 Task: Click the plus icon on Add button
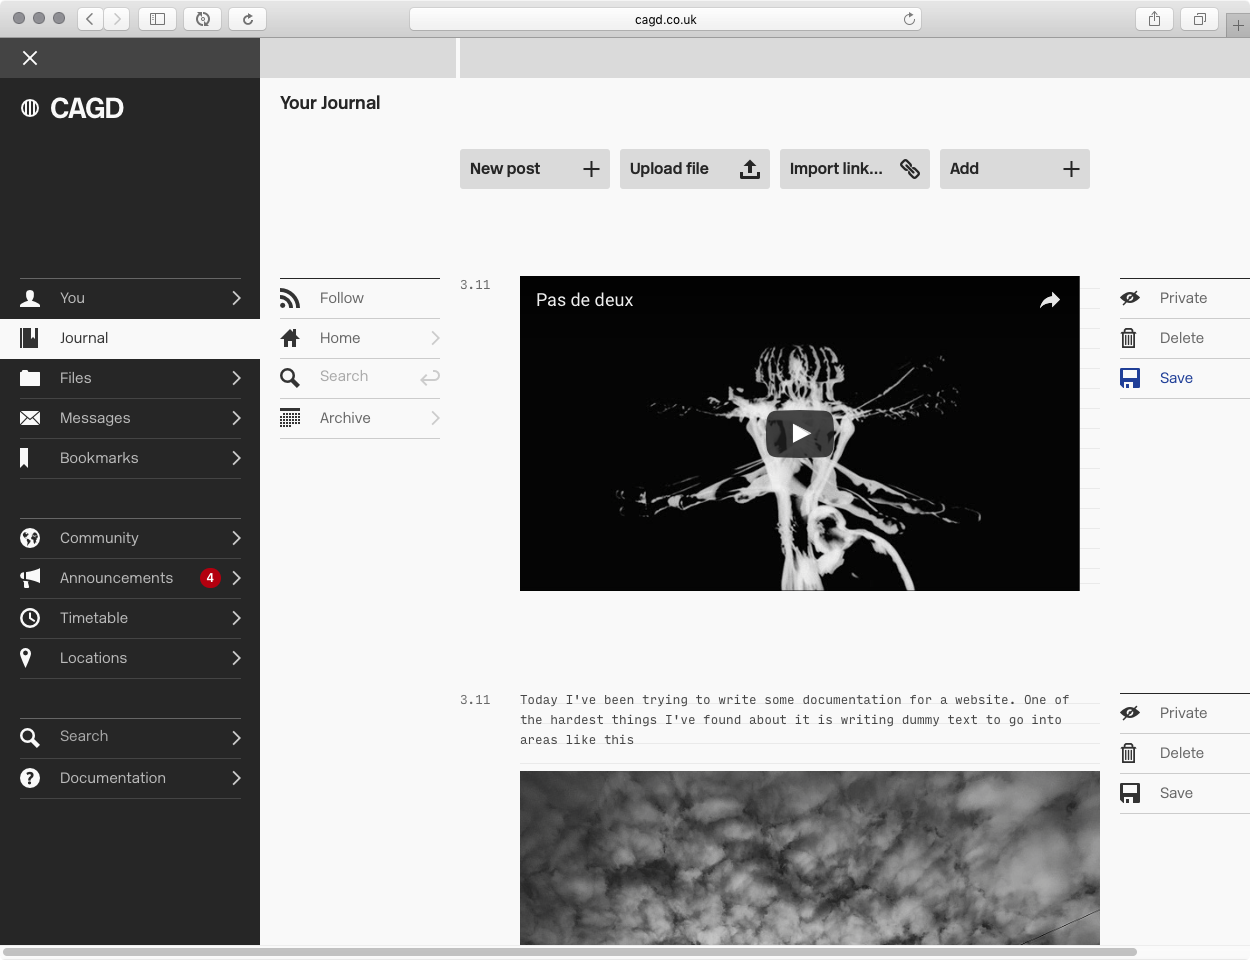tap(1071, 169)
